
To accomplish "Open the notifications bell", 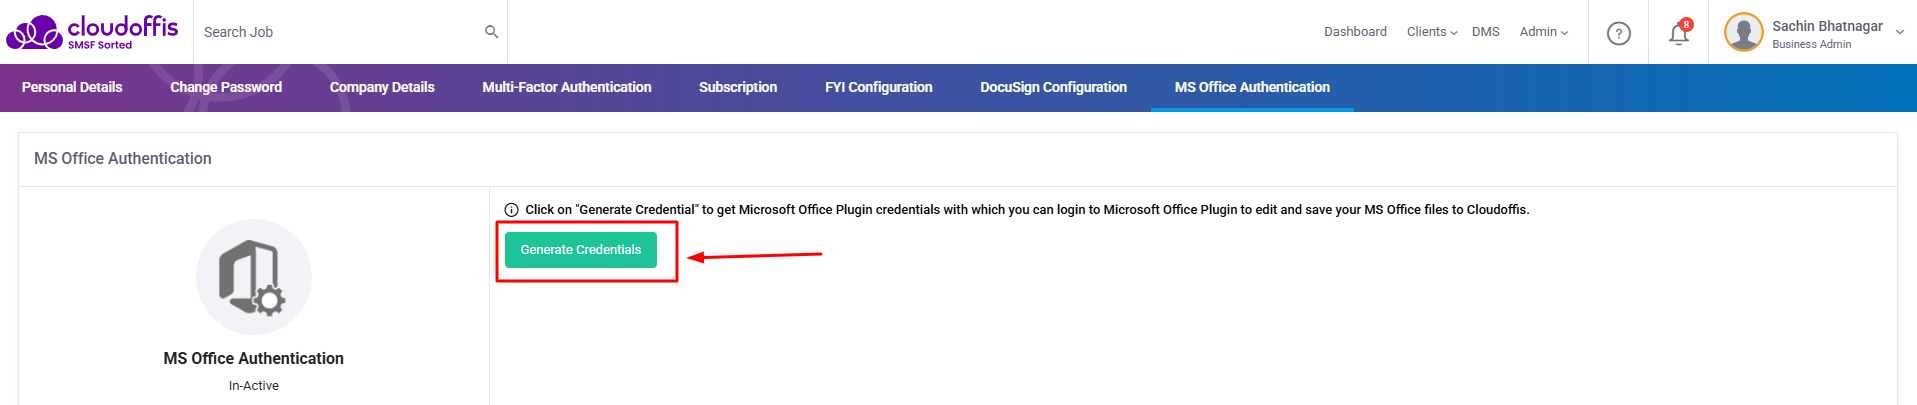I will (x=1679, y=33).
